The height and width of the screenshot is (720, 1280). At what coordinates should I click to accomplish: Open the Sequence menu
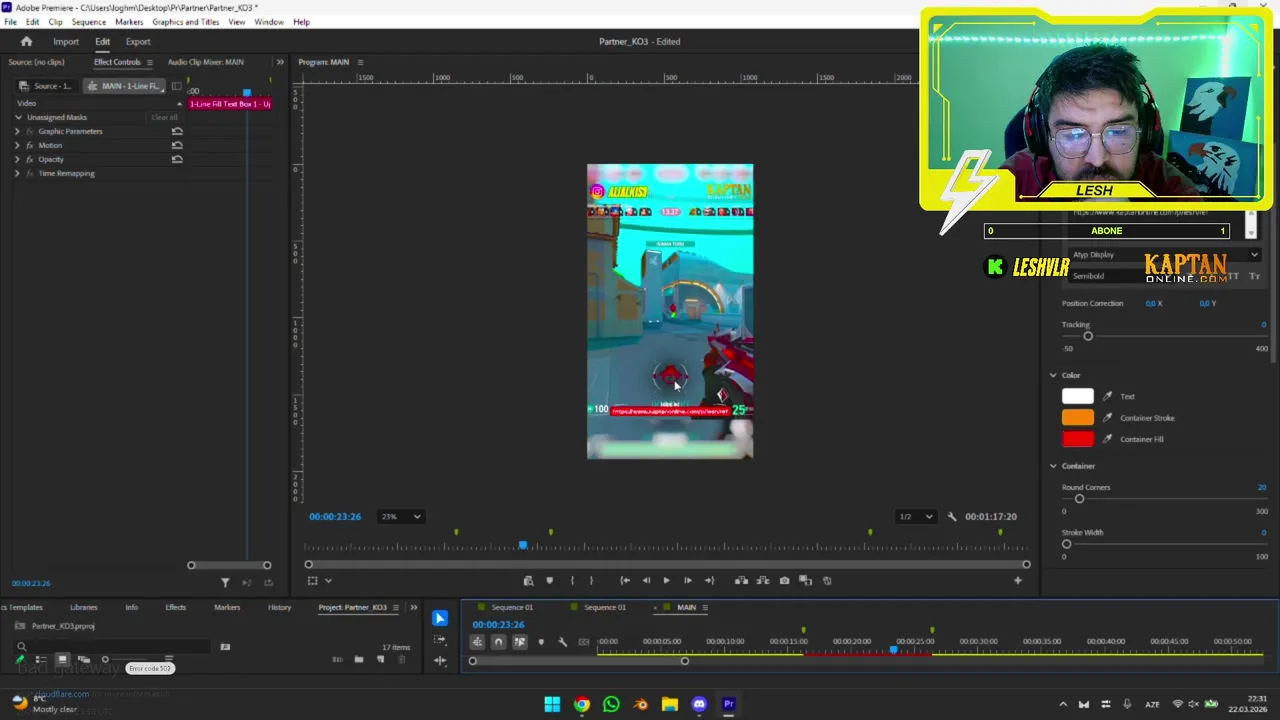pos(88,22)
